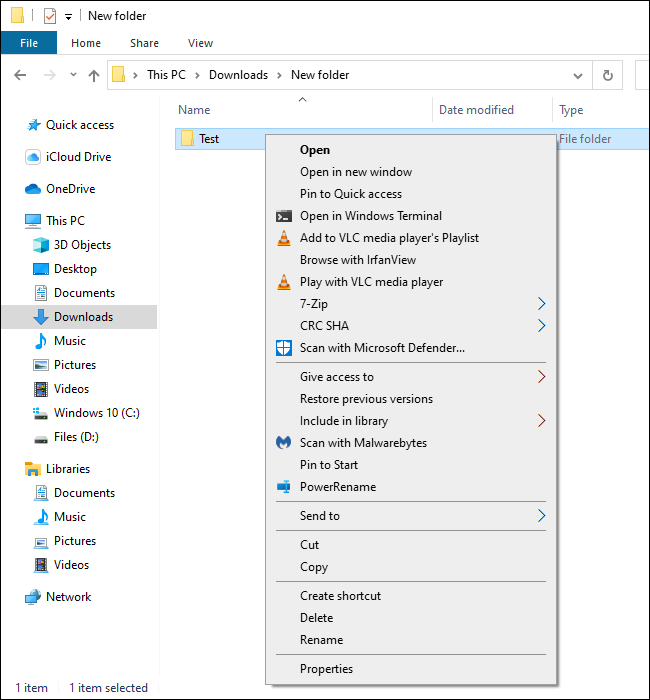Image resolution: width=650 pixels, height=700 pixels.
Task: Navigate to Downloads in the breadcrumb path
Action: [x=238, y=75]
